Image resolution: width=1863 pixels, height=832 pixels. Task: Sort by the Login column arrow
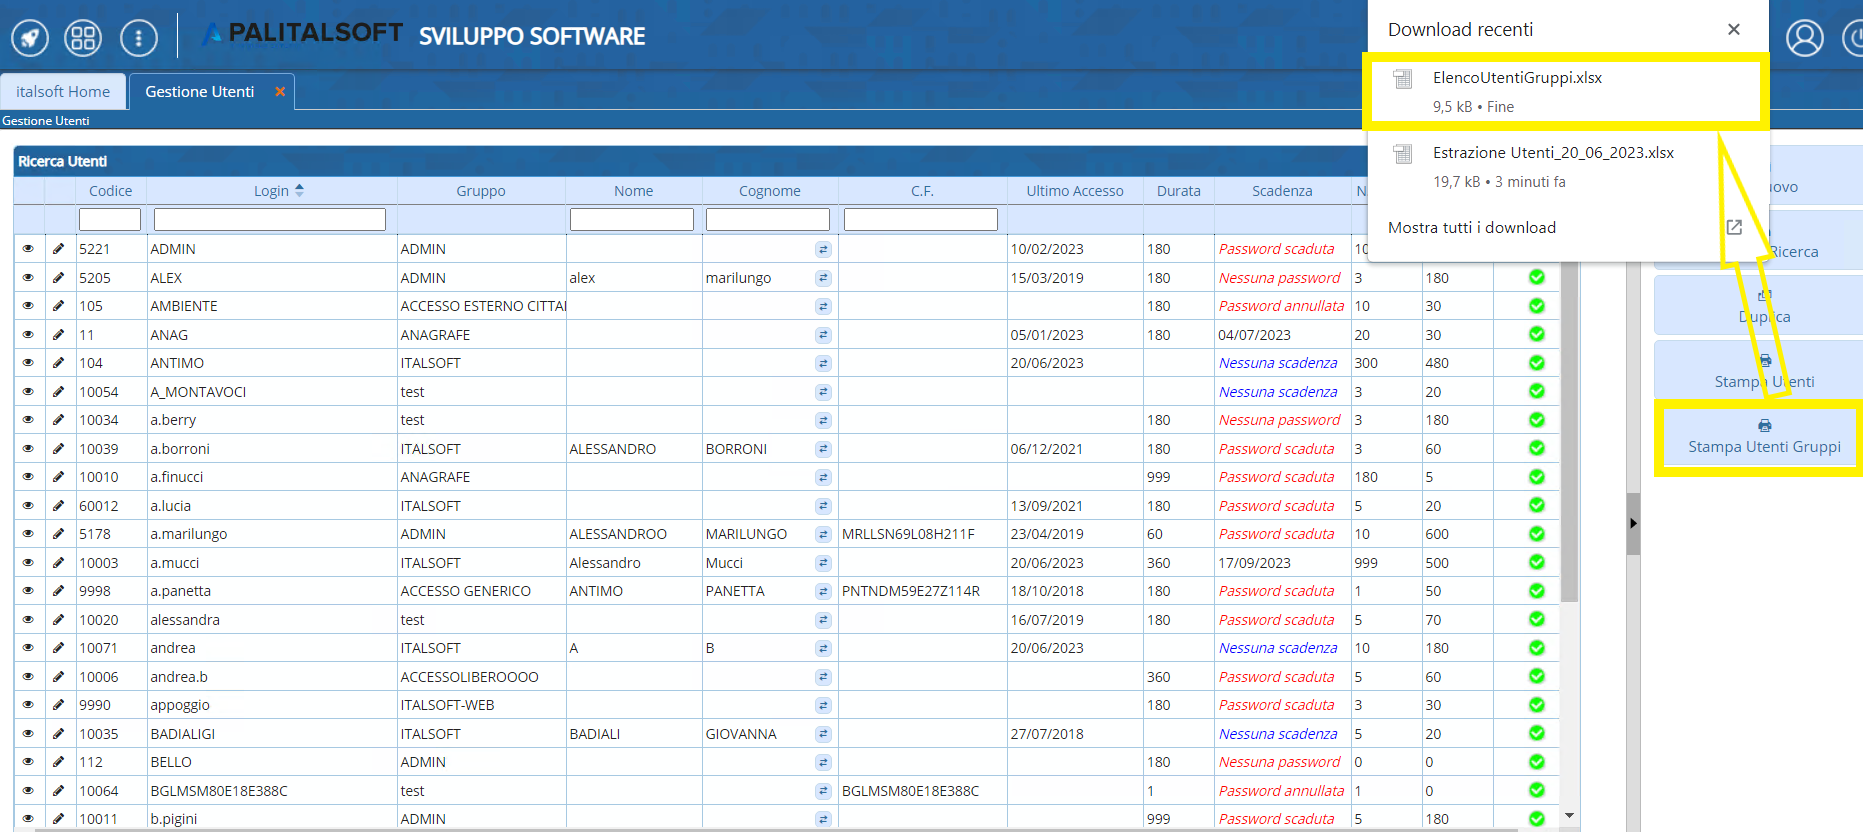coord(299,190)
